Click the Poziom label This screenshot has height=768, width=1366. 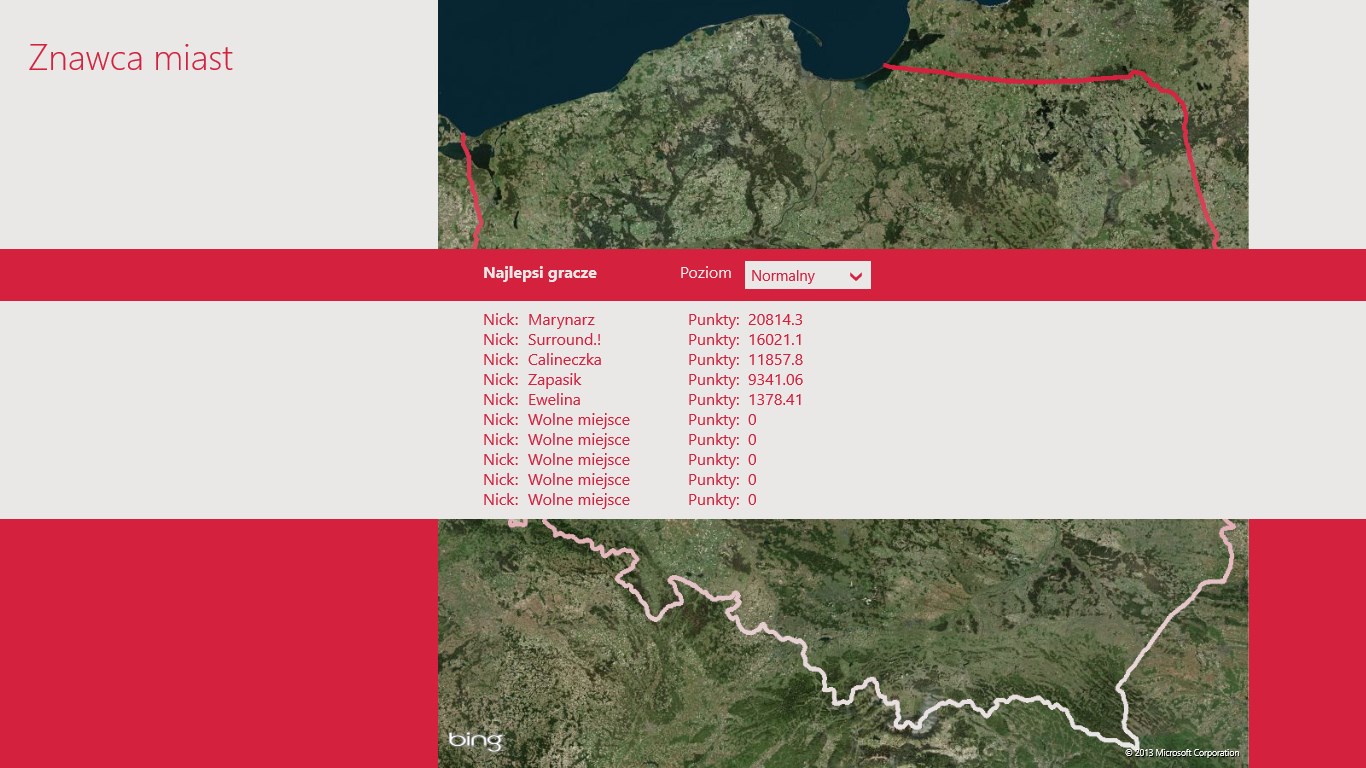(x=705, y=273)
